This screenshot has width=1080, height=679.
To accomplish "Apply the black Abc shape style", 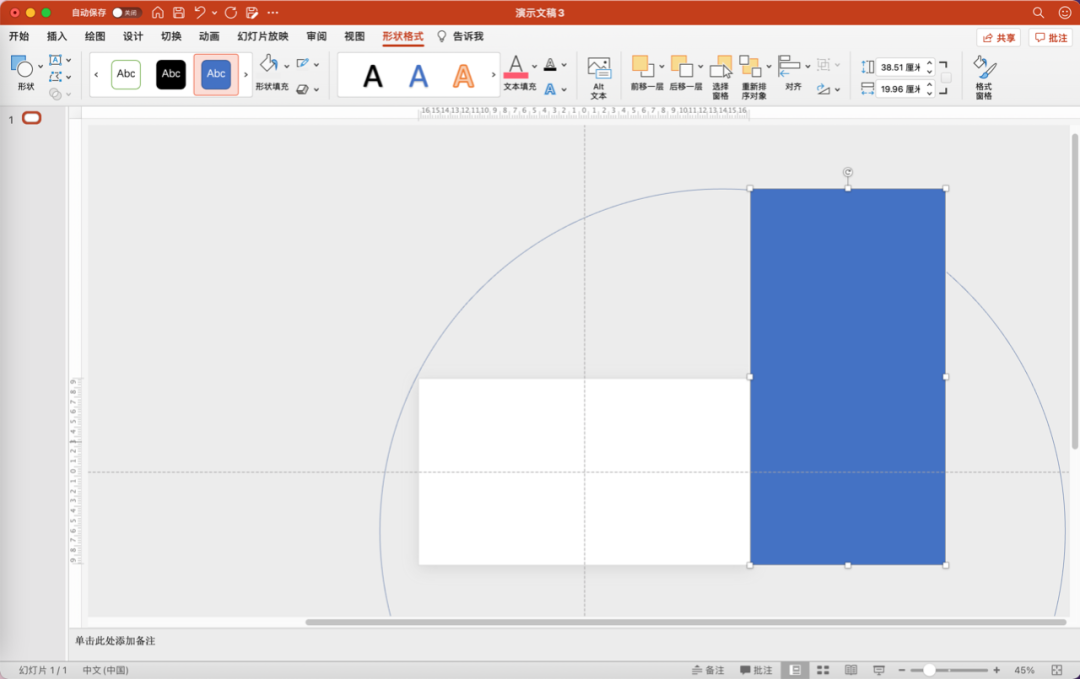I will click(x=171, y=74).
